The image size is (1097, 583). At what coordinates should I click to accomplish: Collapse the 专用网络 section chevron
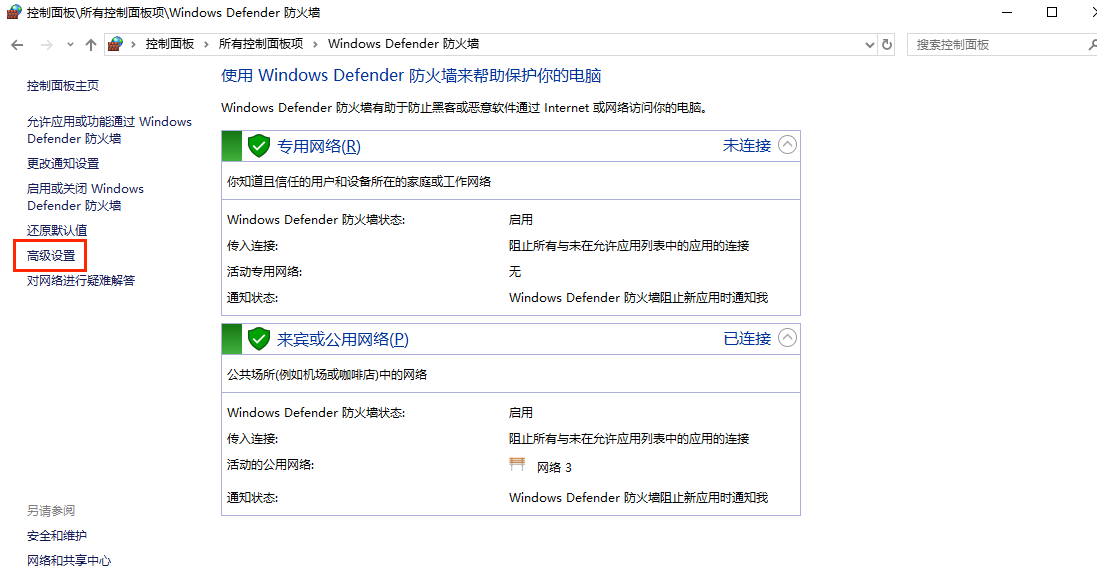point(788,145)
